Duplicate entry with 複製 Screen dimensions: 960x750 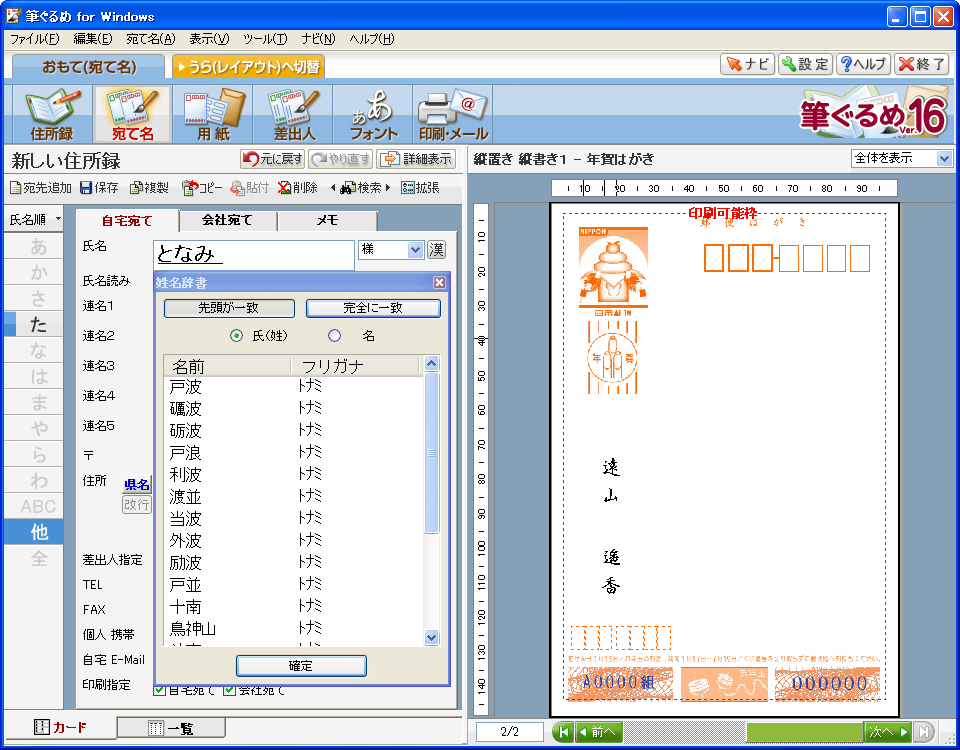(149, 187)
